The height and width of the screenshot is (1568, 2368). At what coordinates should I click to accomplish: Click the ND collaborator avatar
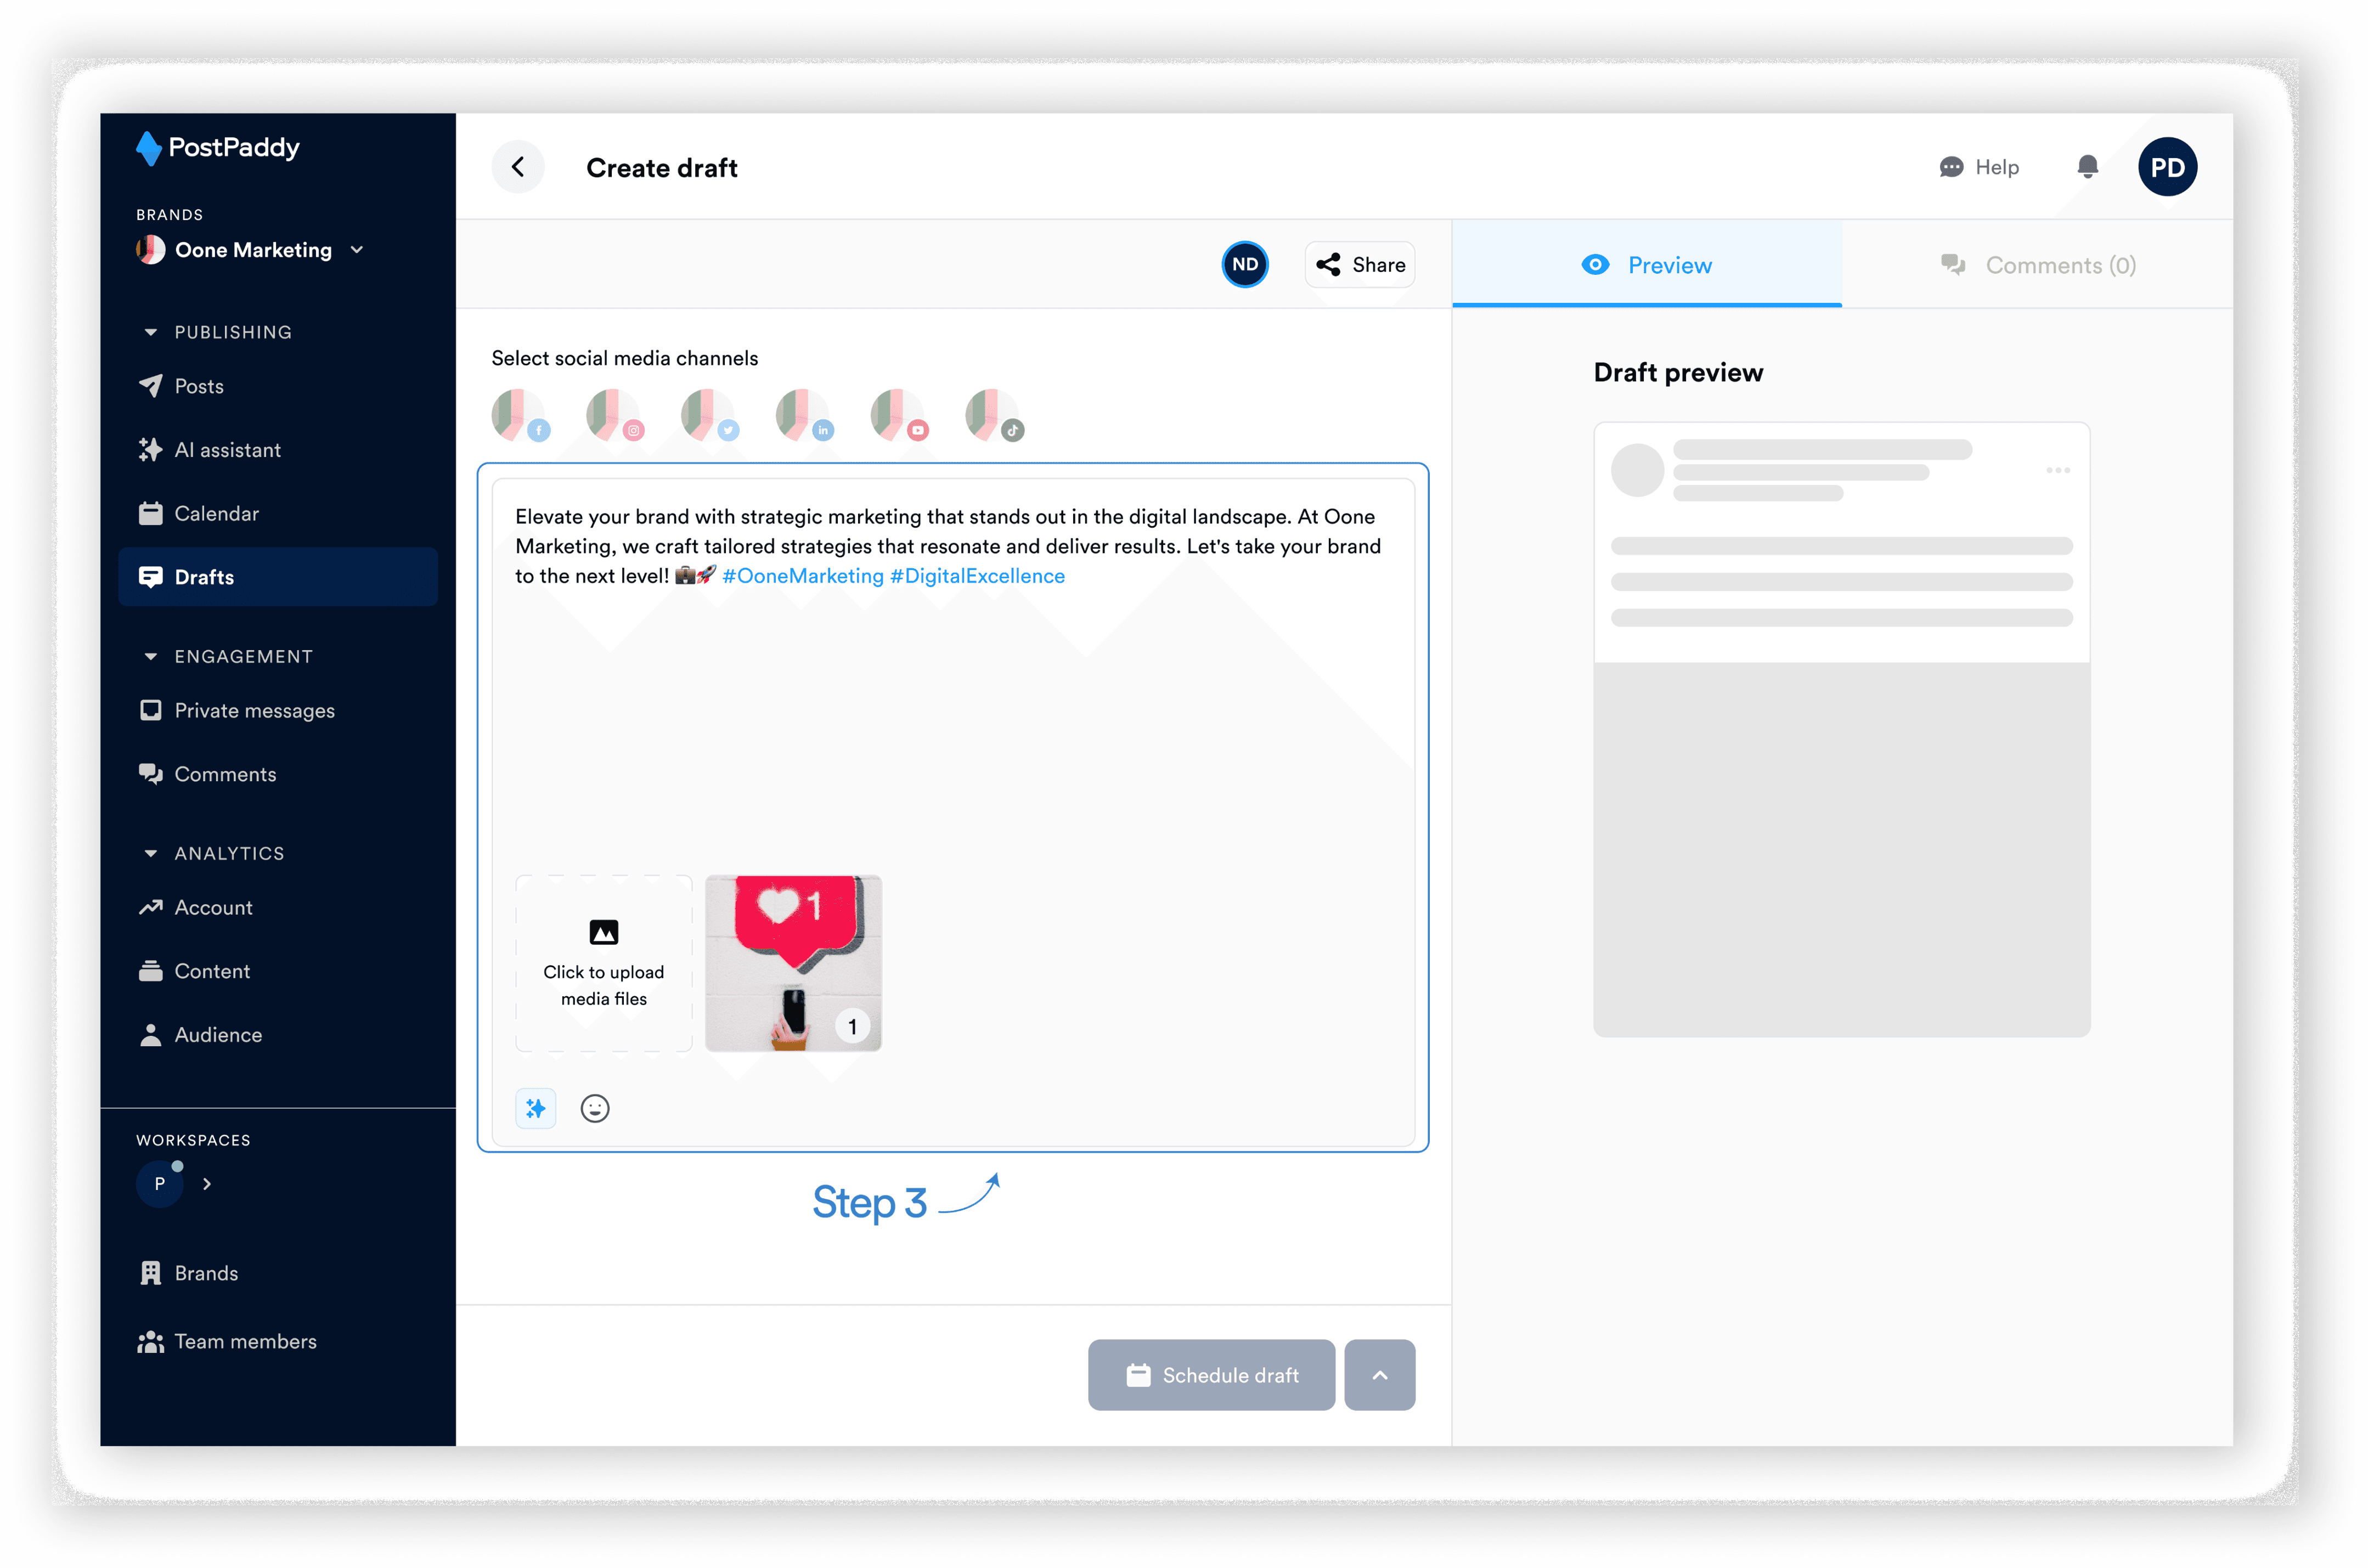1245,265
